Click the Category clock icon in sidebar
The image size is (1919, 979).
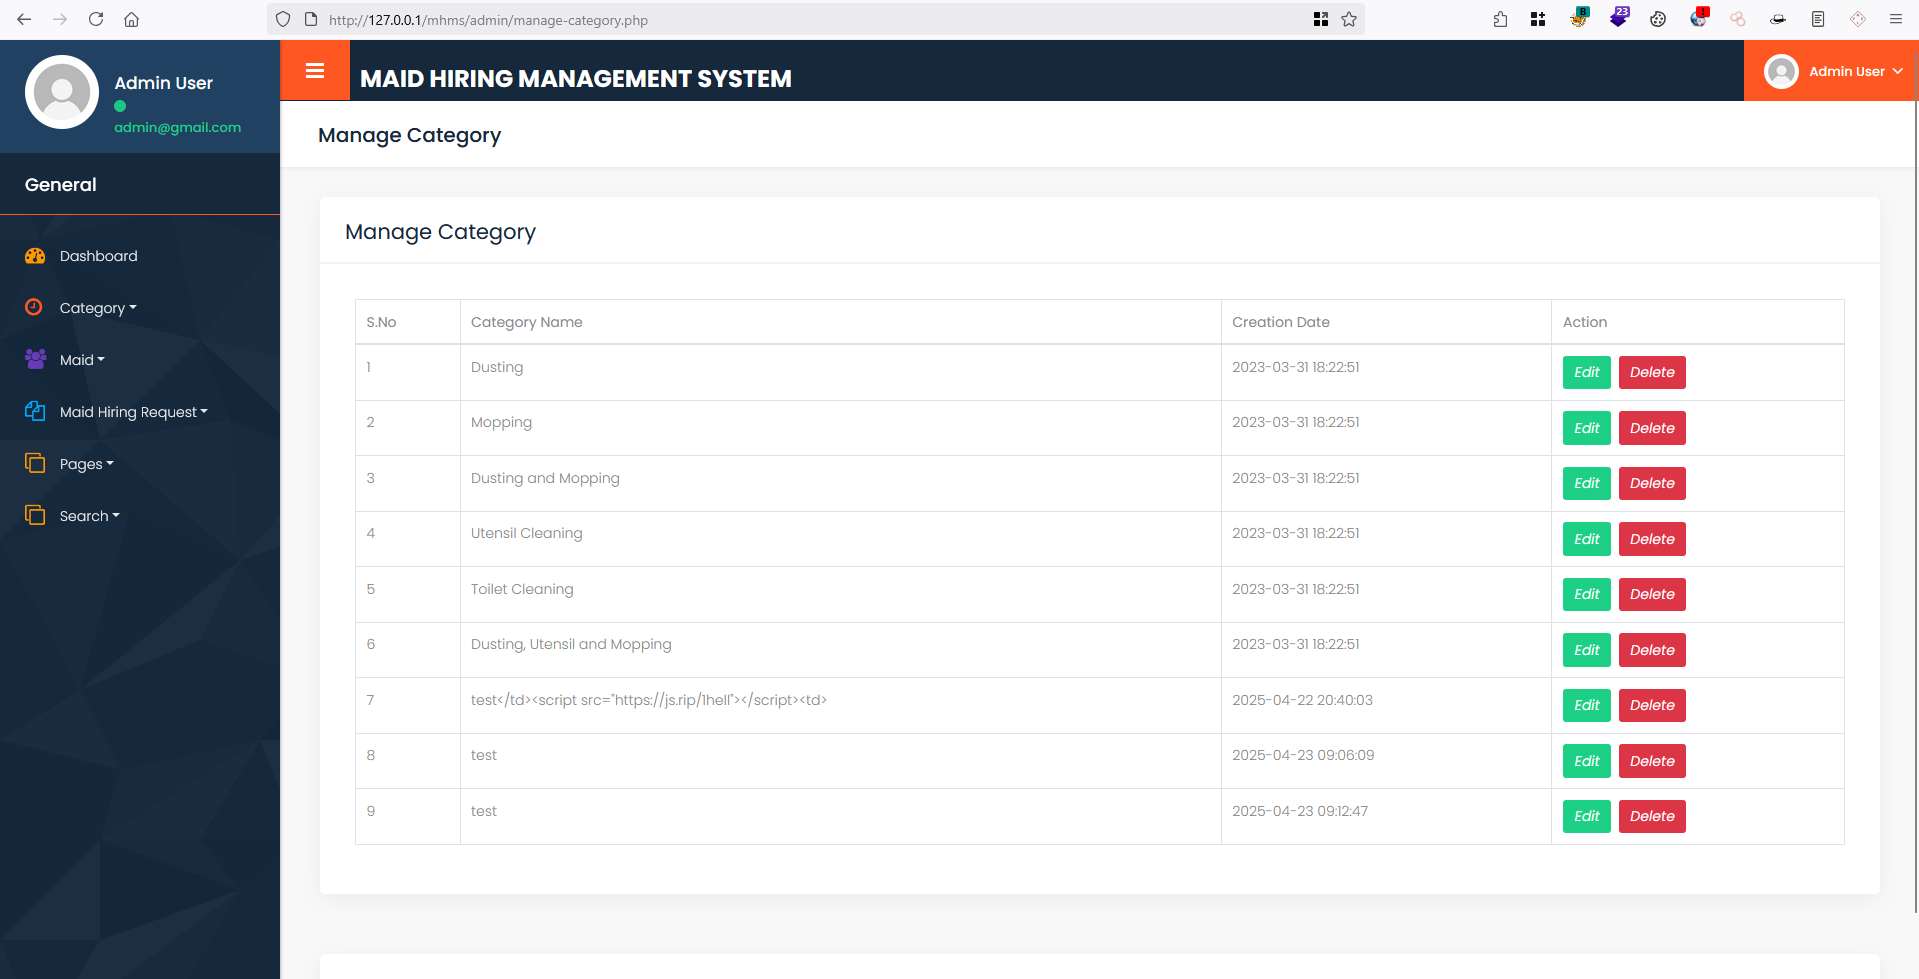pyautogui.click(x=34, y=307)
